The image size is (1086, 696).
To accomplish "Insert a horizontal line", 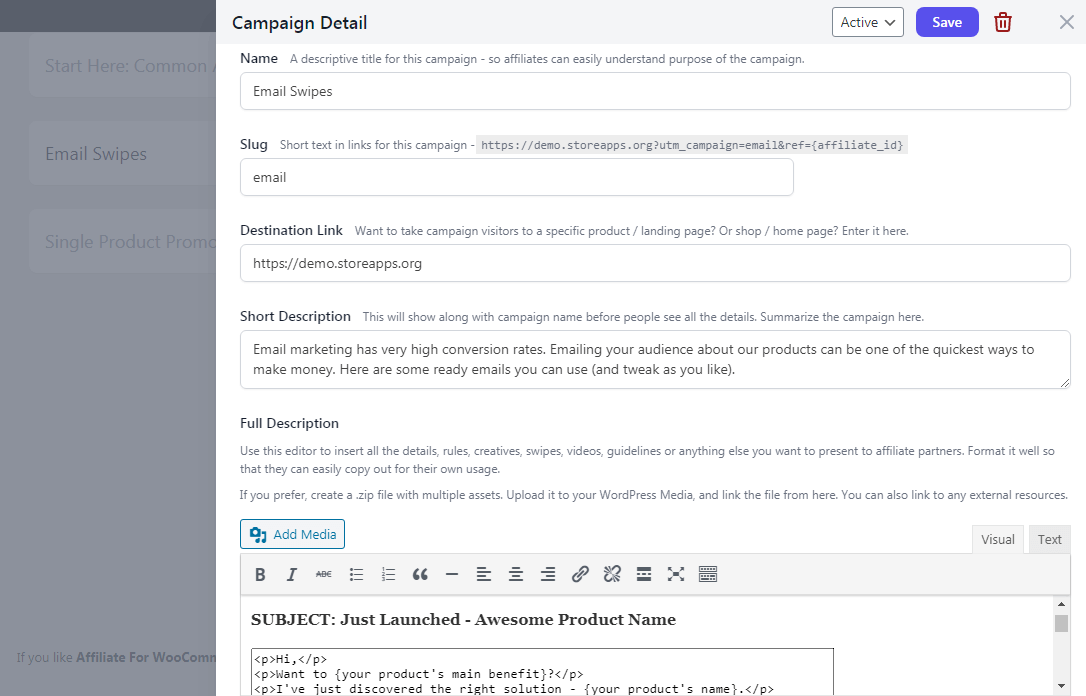I will click(x=452, y=574).
